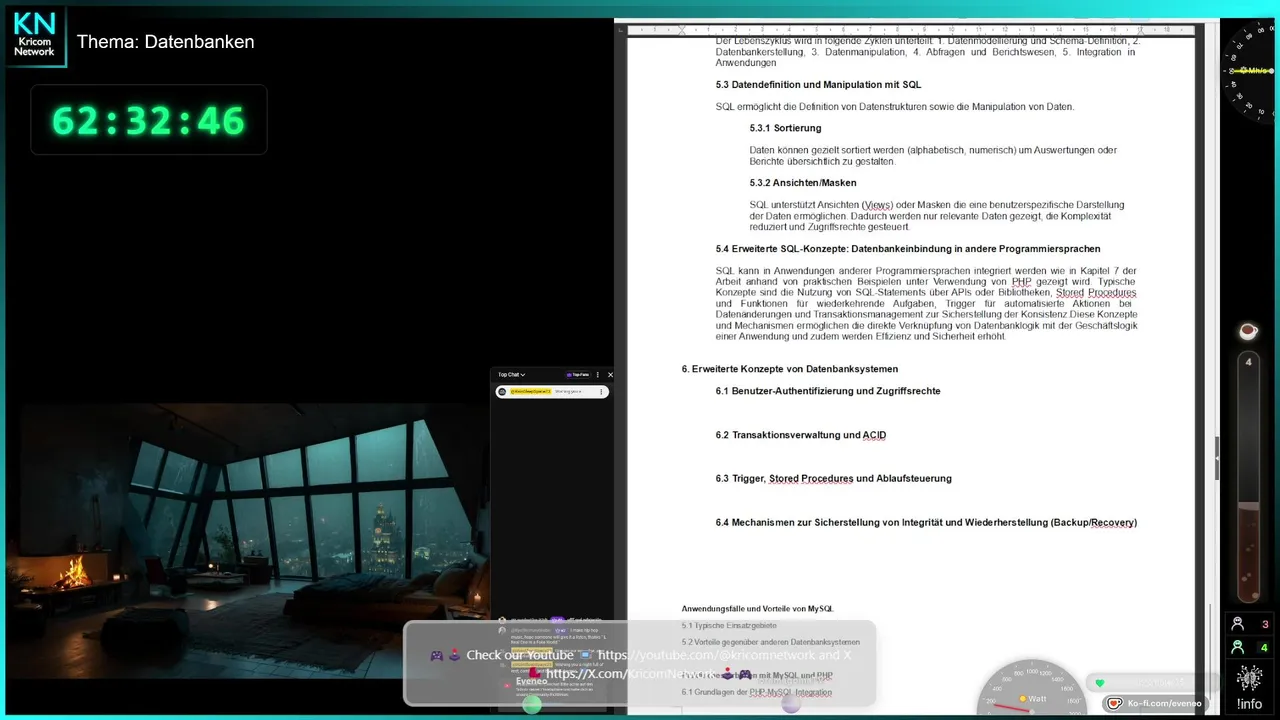Viewport: 1280px width, 720px height.
Task: Click the network brain icon above !info
Action: click(1249, 678)
